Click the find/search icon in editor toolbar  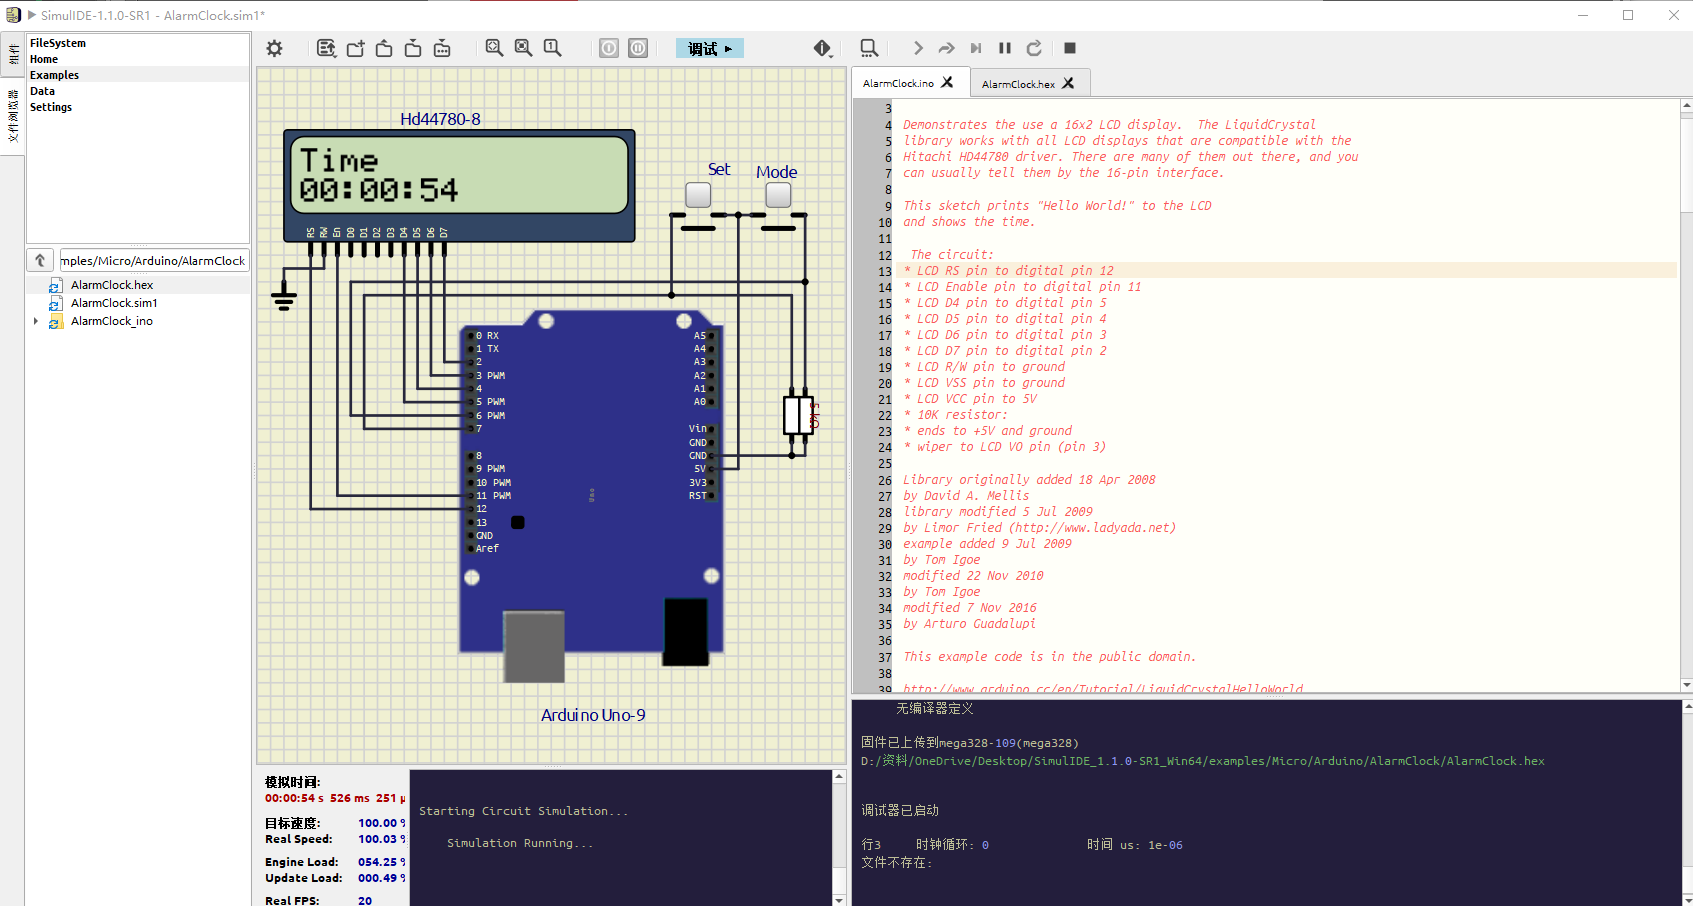click(869, 48)
